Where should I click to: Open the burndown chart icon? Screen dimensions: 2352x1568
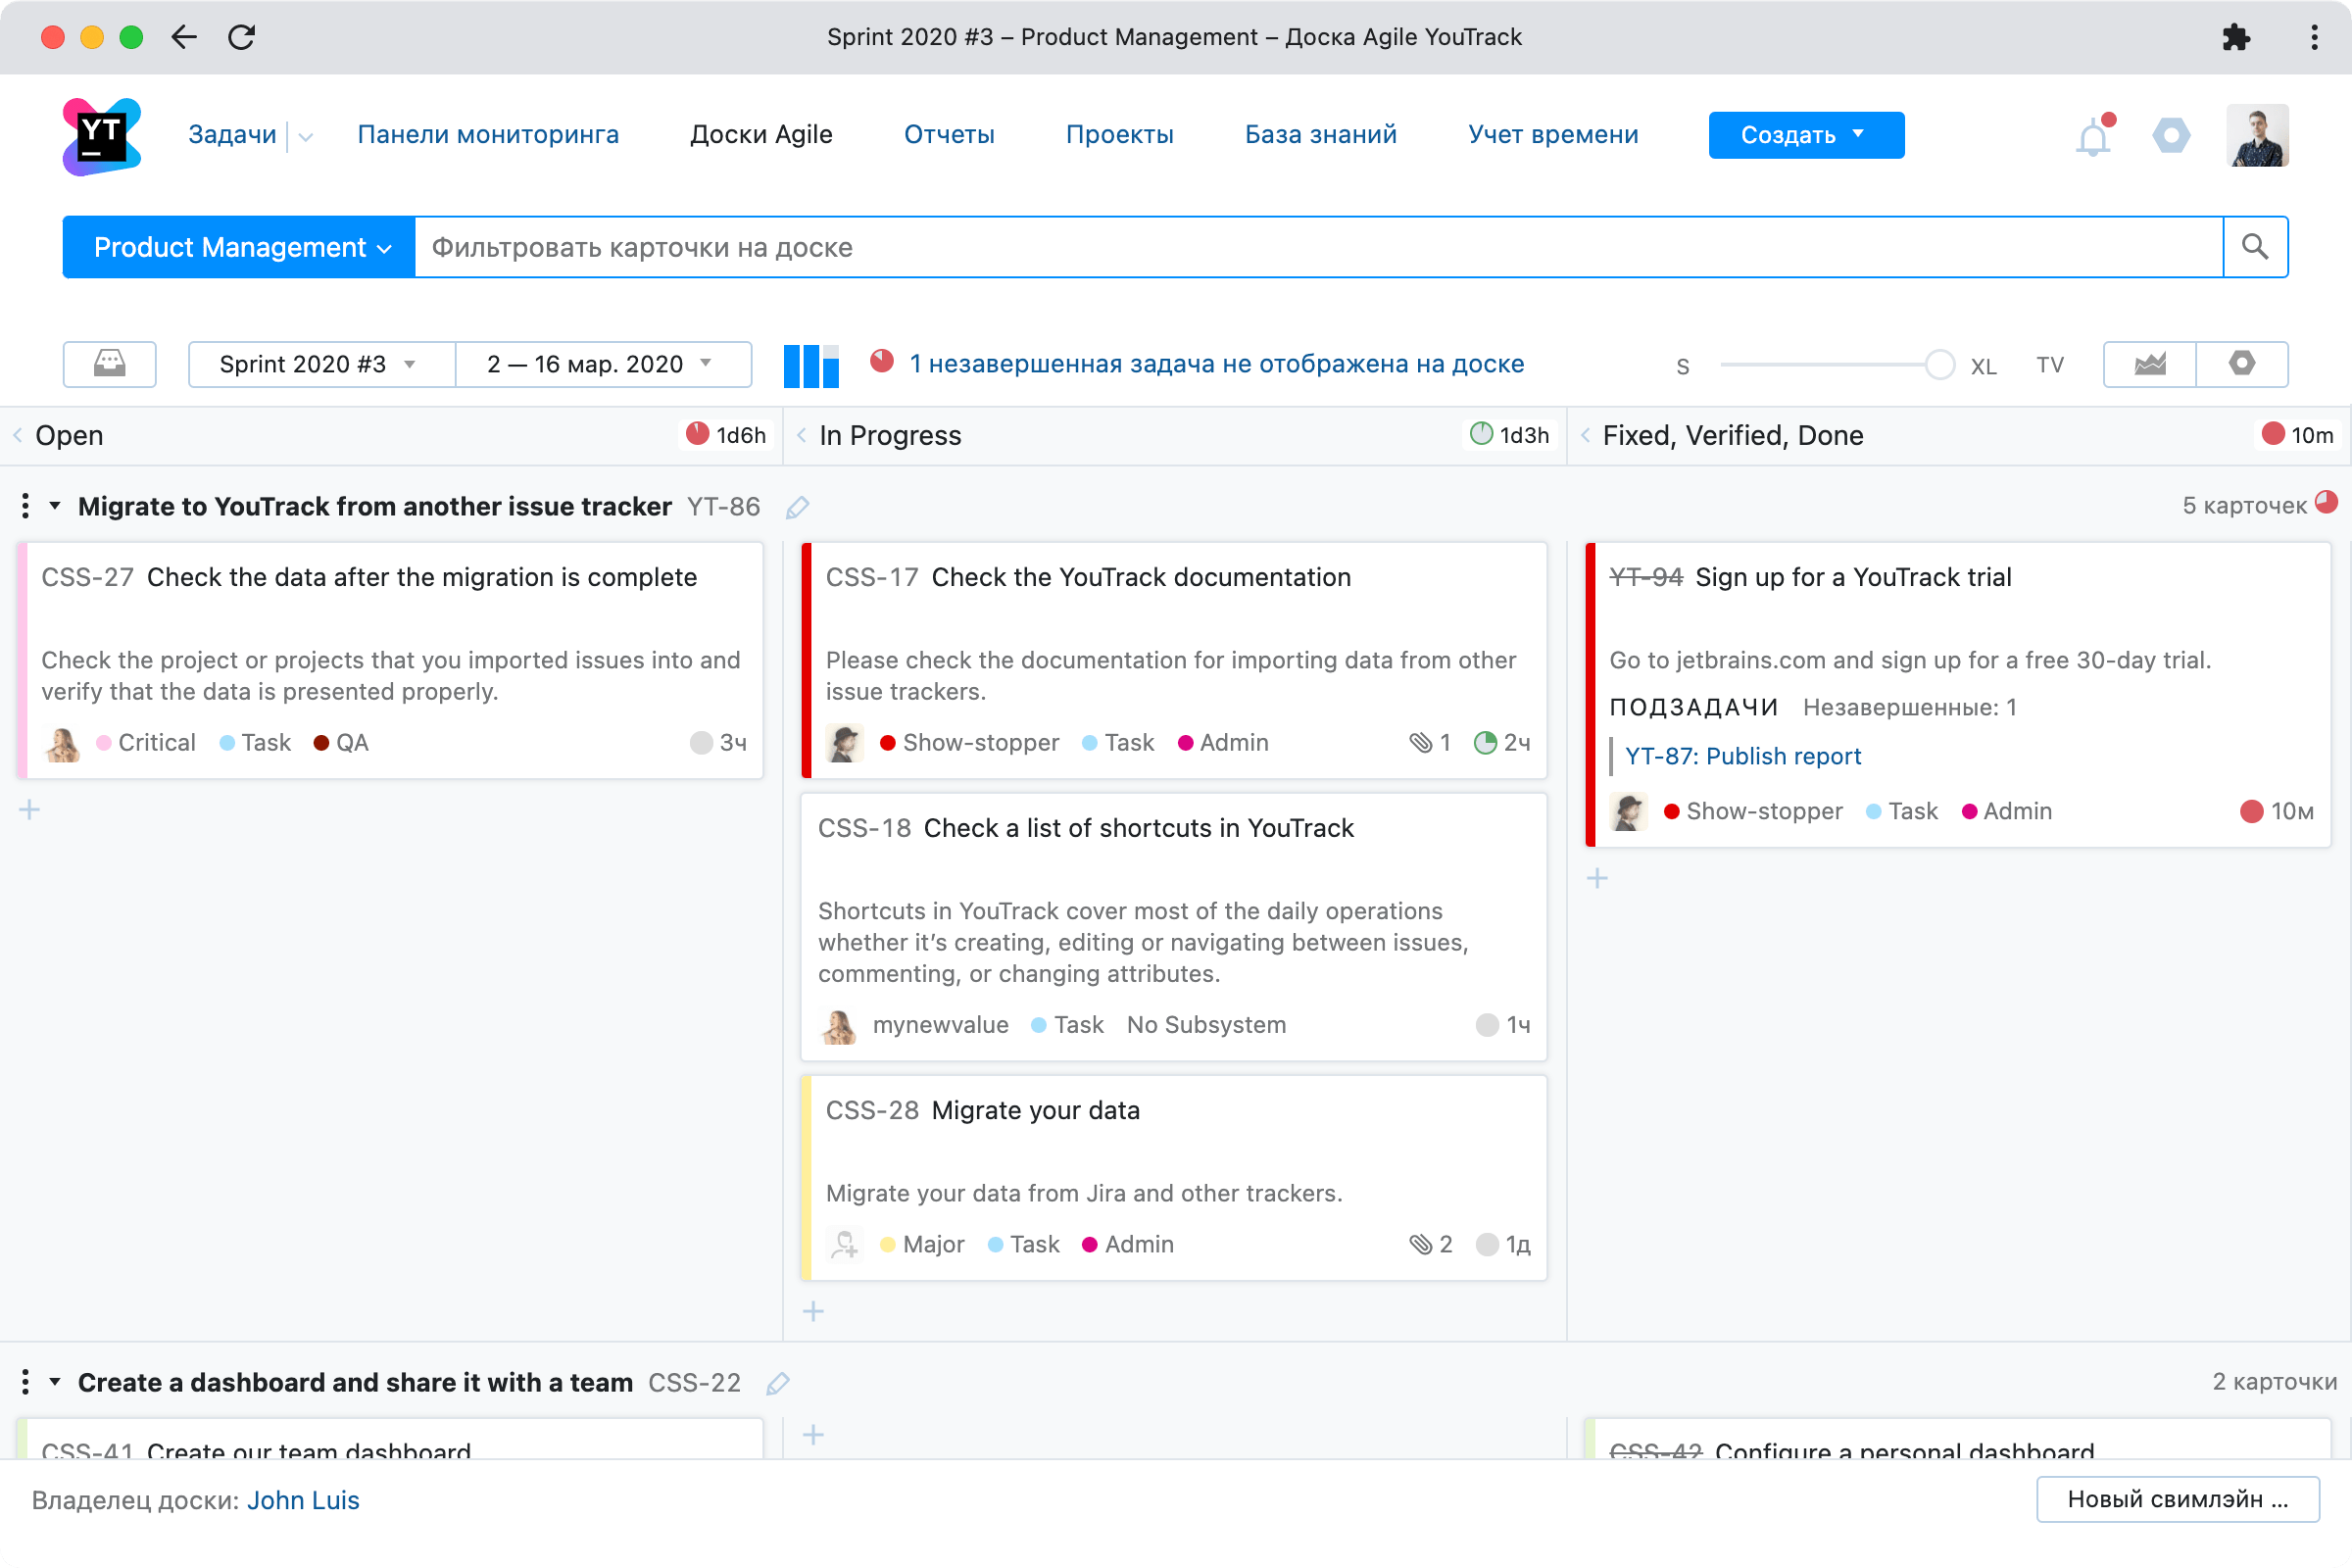click(x=2150, y=364)
